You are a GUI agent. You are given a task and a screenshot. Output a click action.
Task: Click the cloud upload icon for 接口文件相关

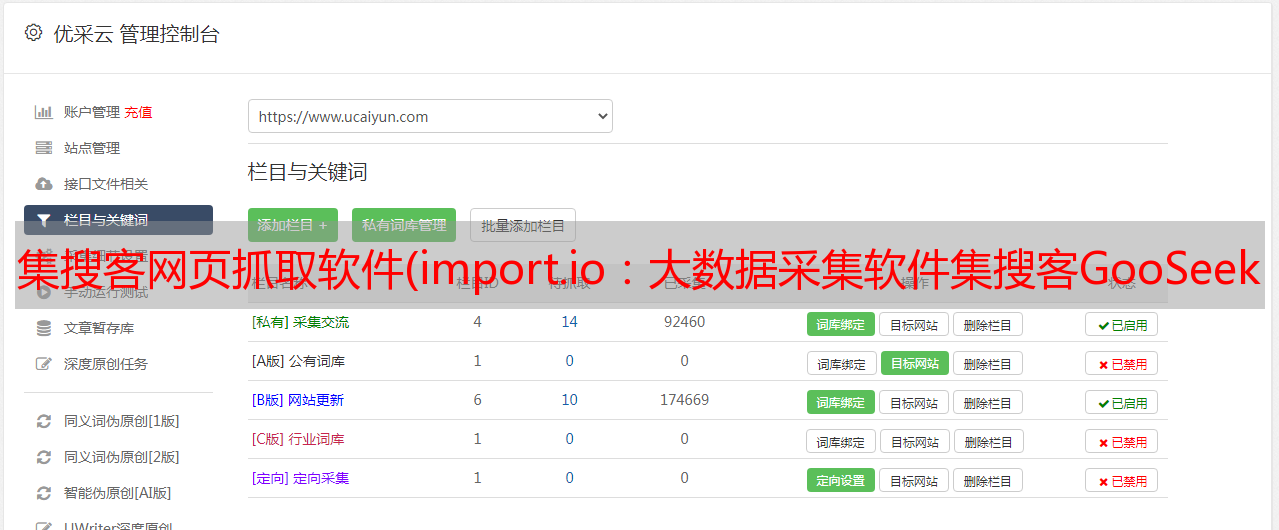tap(43, 184)
